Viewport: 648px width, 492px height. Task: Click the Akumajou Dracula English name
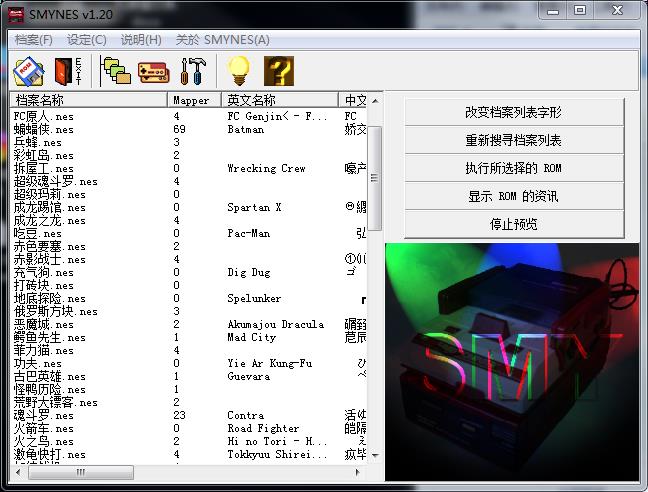(x=276, y=325)
